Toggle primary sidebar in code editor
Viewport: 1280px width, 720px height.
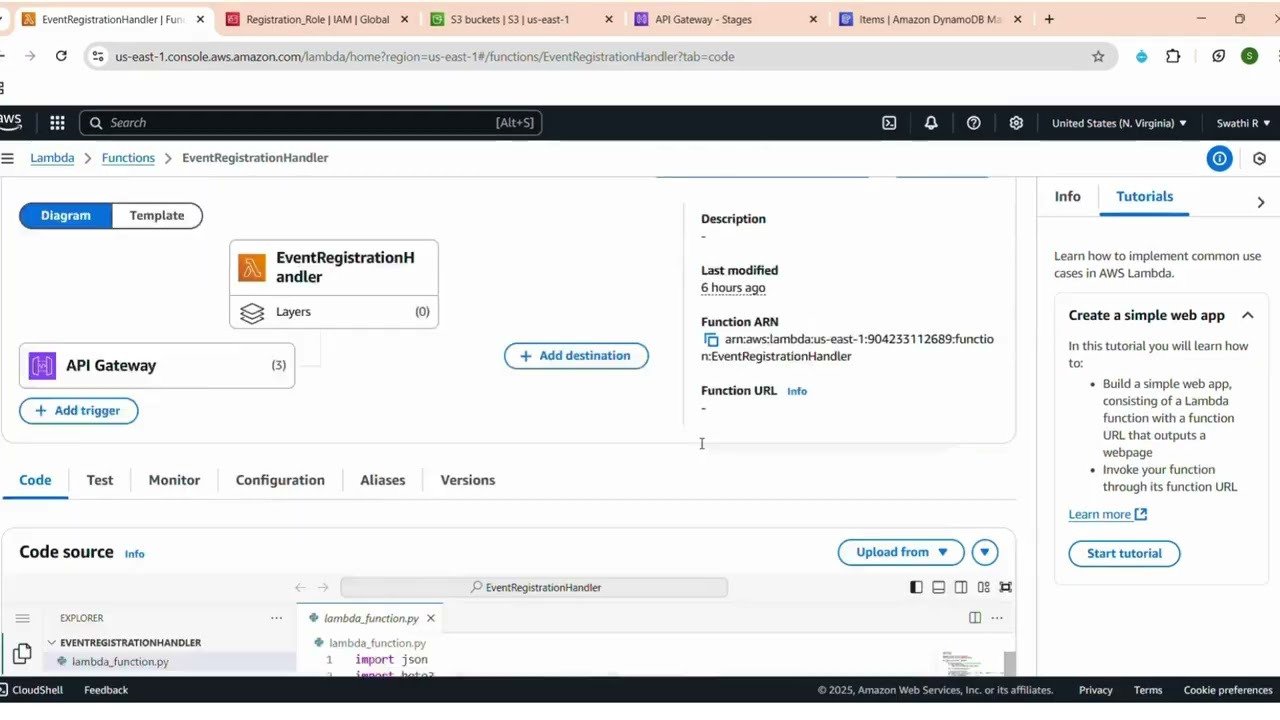(916, 587)
